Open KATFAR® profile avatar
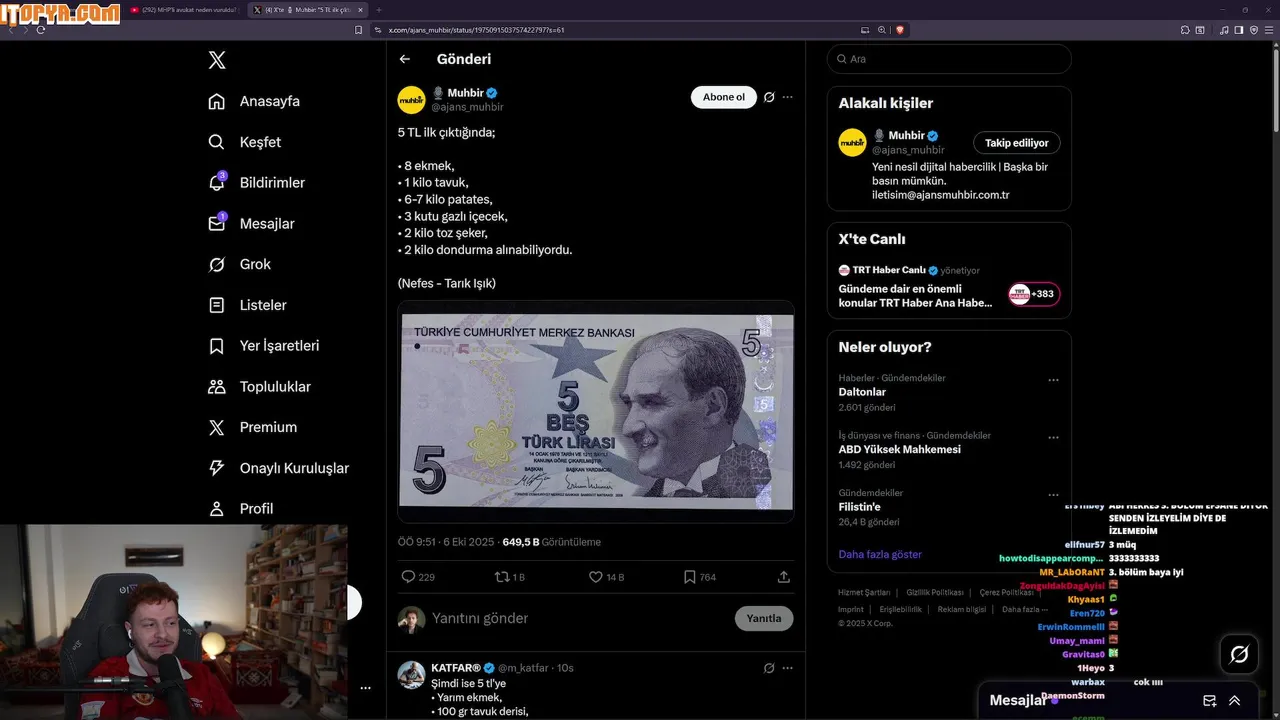1280x720 pixels. [411, 675]
